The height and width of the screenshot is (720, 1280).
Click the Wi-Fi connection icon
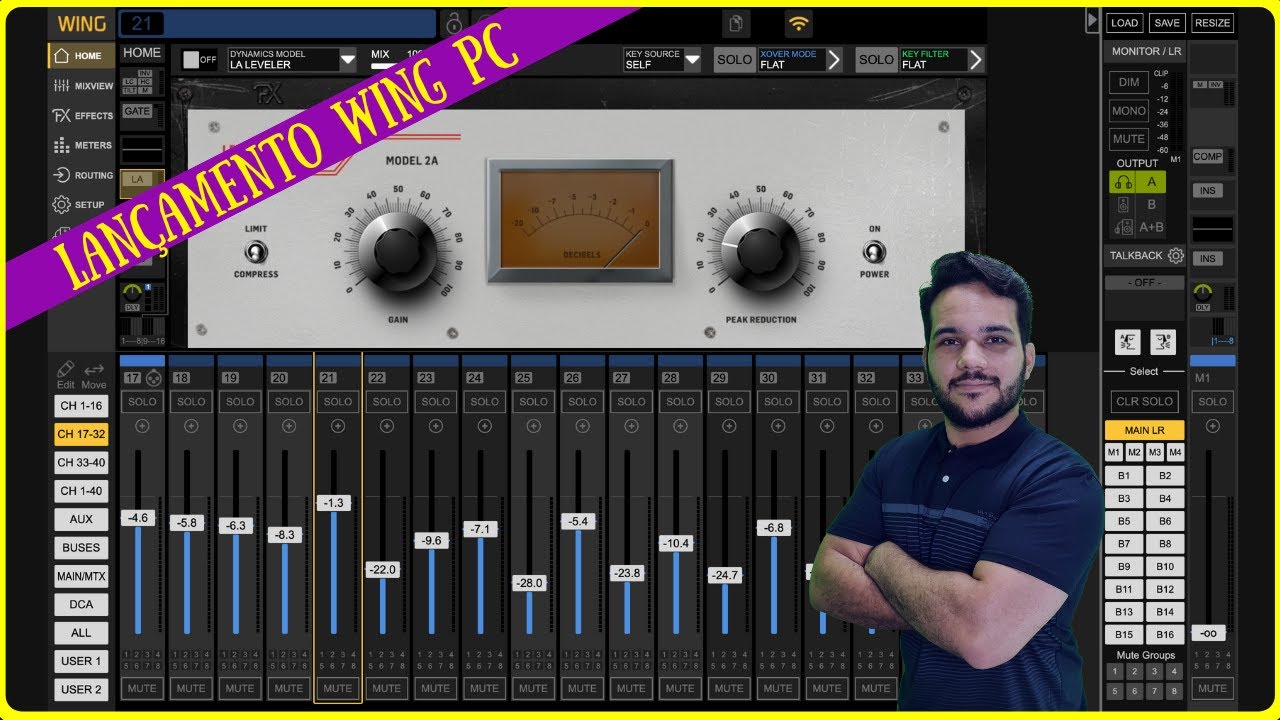(798, 24)
